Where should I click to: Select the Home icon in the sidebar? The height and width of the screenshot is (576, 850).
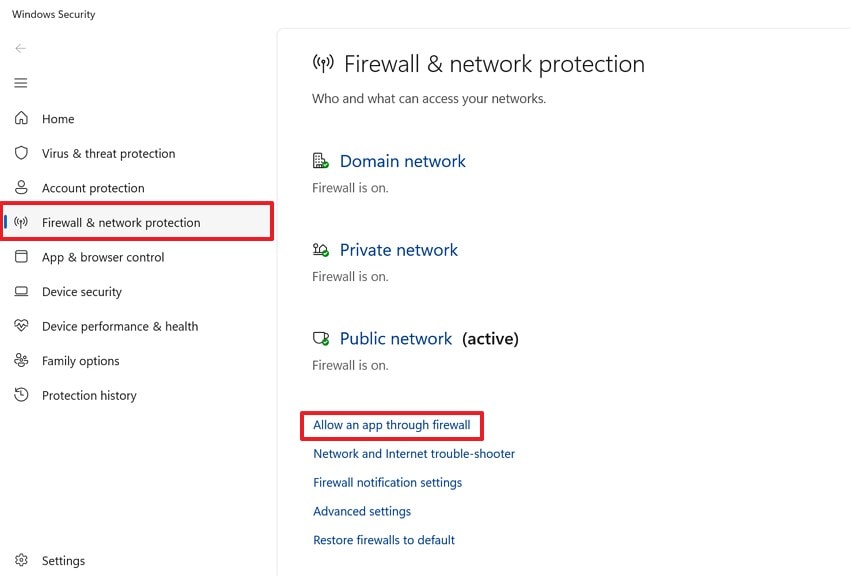click(21, 118)
